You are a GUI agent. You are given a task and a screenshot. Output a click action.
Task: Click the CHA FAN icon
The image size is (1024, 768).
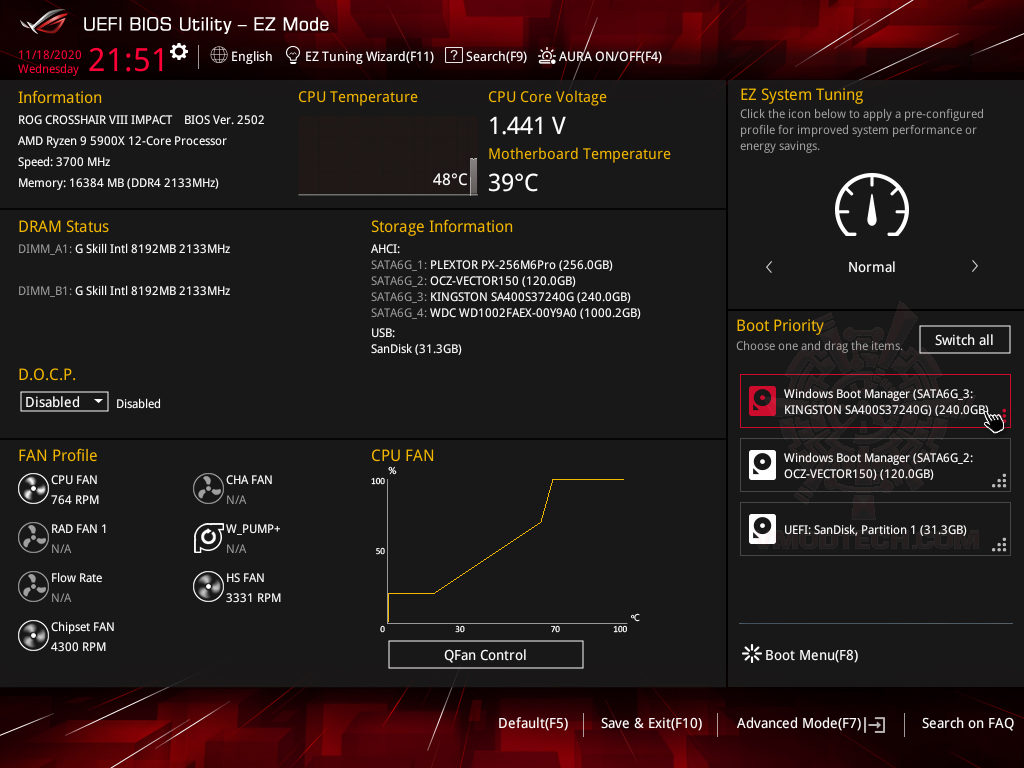(208, 488)
